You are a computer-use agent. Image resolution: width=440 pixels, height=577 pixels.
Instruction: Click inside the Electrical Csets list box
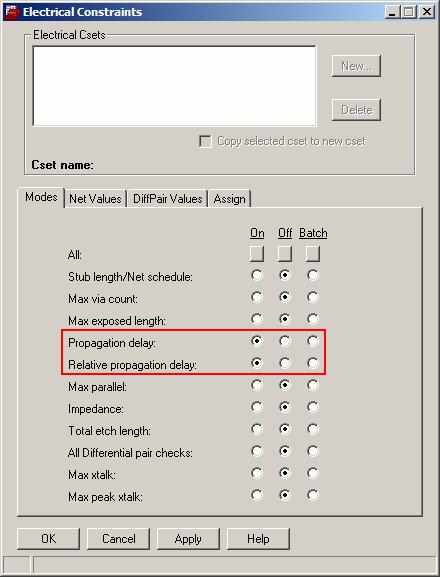click(174, 86)
